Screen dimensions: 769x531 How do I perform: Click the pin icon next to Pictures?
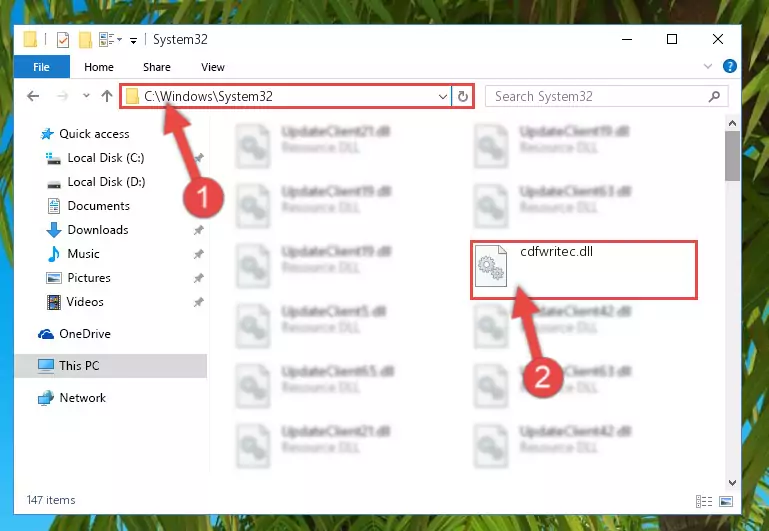(199, 278)
